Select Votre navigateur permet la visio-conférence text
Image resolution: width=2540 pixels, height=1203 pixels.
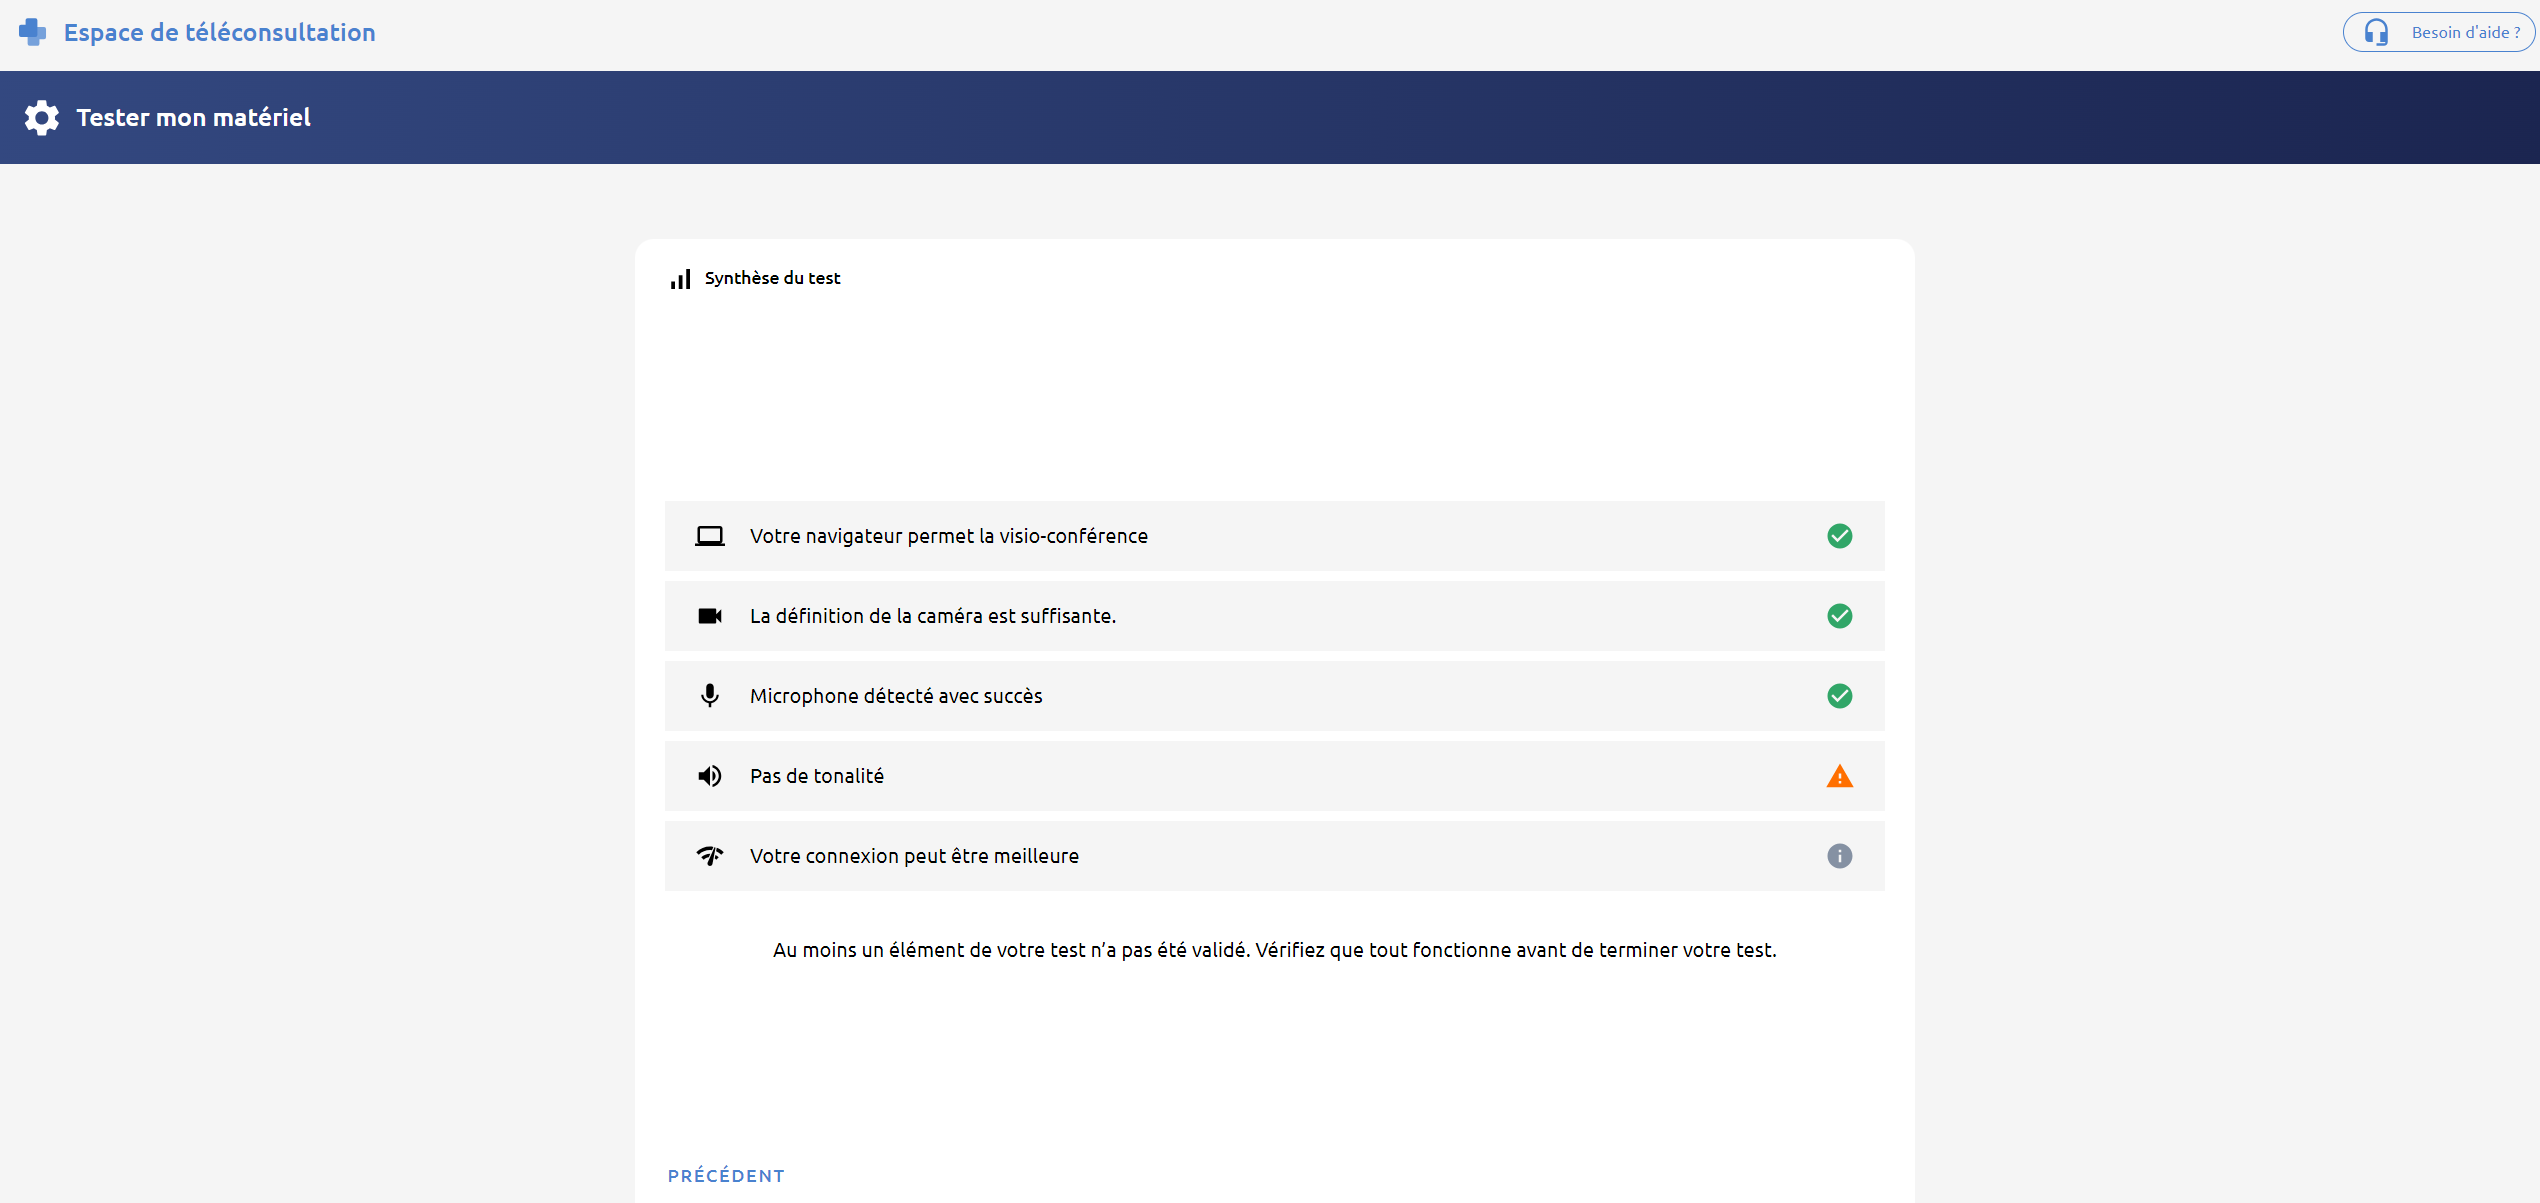tap(949, 536)
